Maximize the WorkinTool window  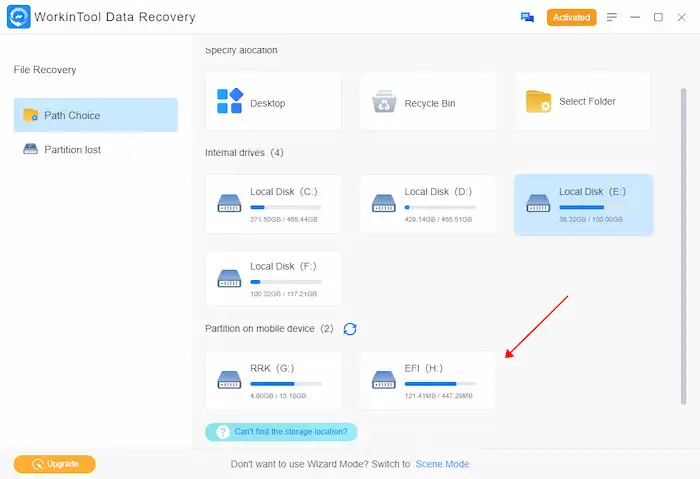[x=658, y=17]
